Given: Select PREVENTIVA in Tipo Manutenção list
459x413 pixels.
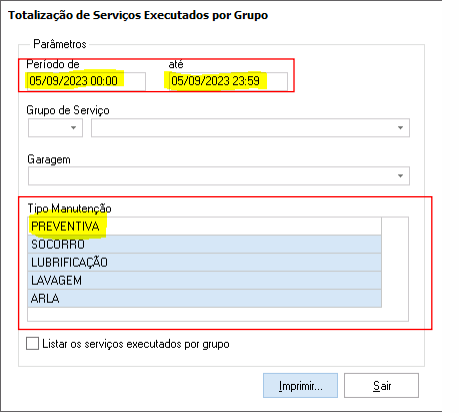Looking at the screenshot, I should 204,226.
